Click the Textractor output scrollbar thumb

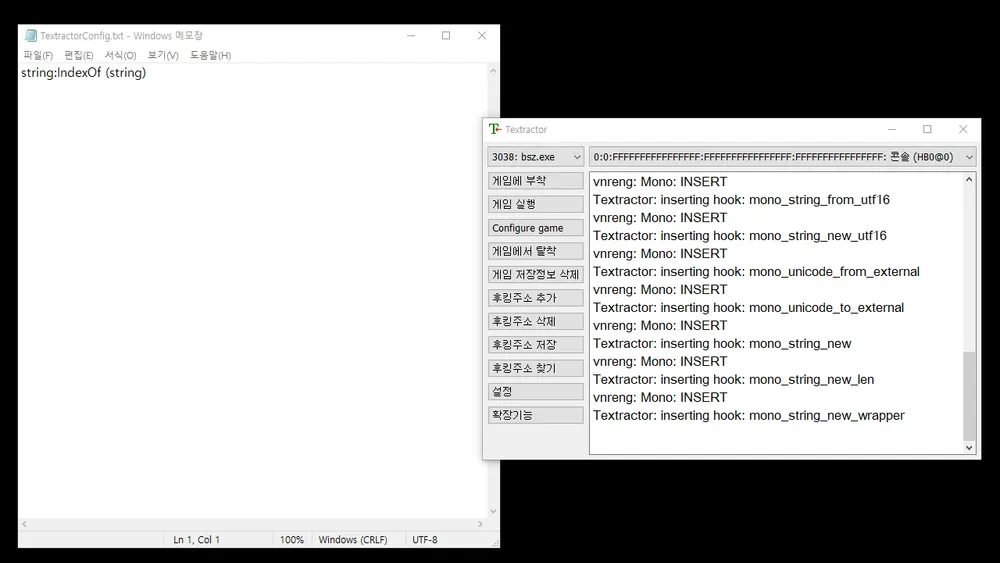[969, 395]
